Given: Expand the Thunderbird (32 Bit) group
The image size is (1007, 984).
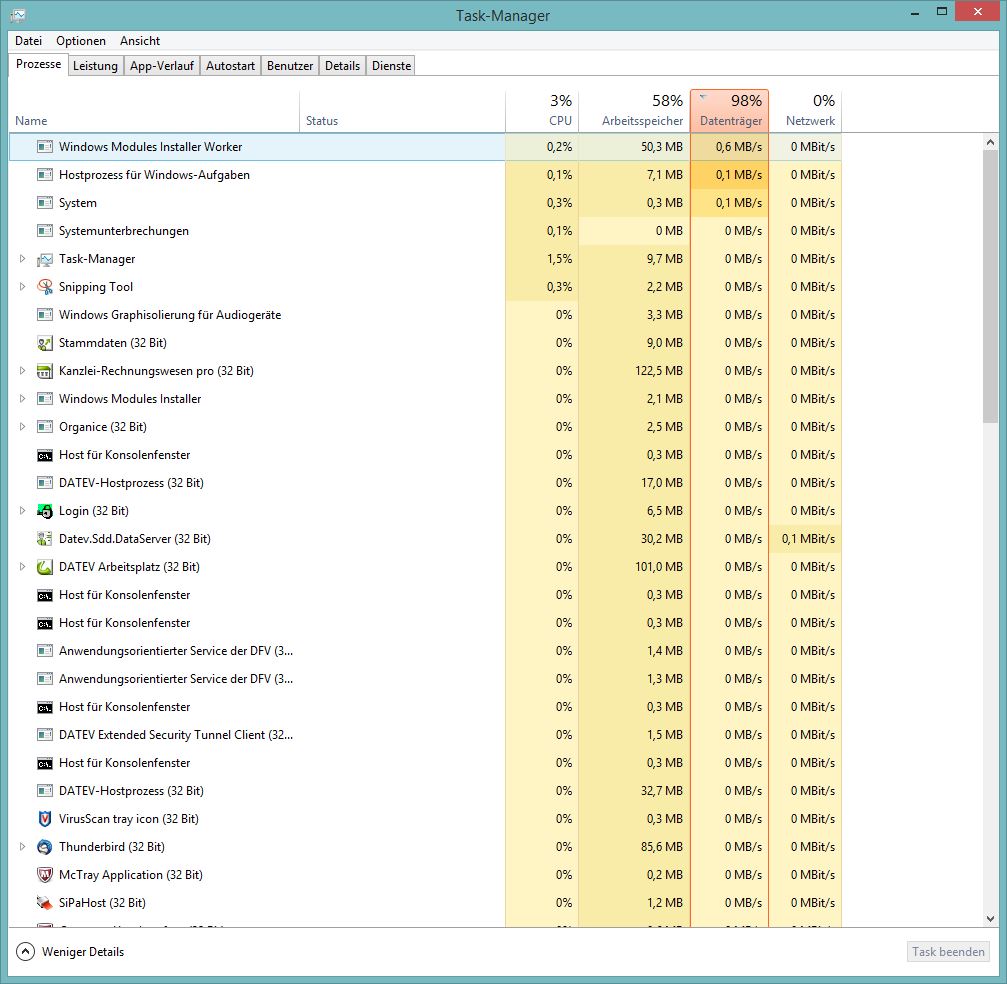Looking at the screenshot, I should point(22,847).
